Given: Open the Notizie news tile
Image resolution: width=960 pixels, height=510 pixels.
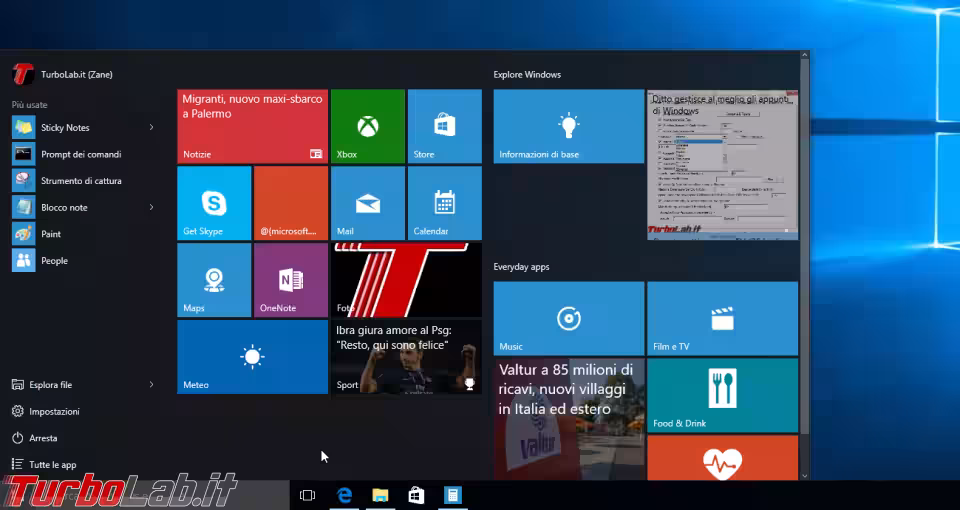Looking at the screenshot, I should [x=253, y=126].
